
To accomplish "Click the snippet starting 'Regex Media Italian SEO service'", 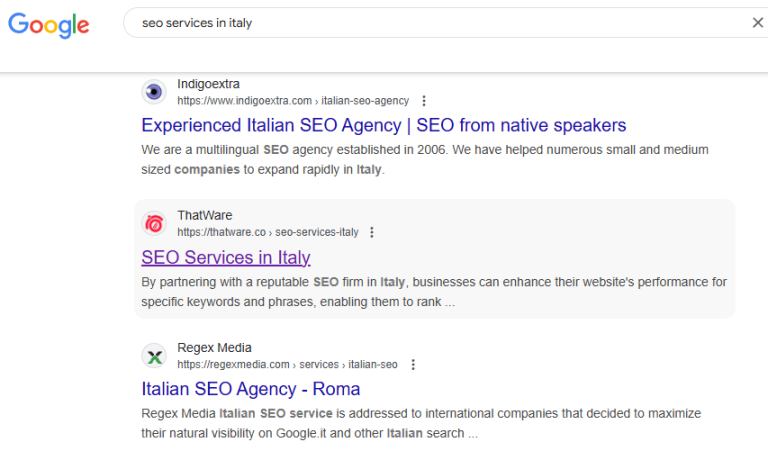I will coord(421,423).
